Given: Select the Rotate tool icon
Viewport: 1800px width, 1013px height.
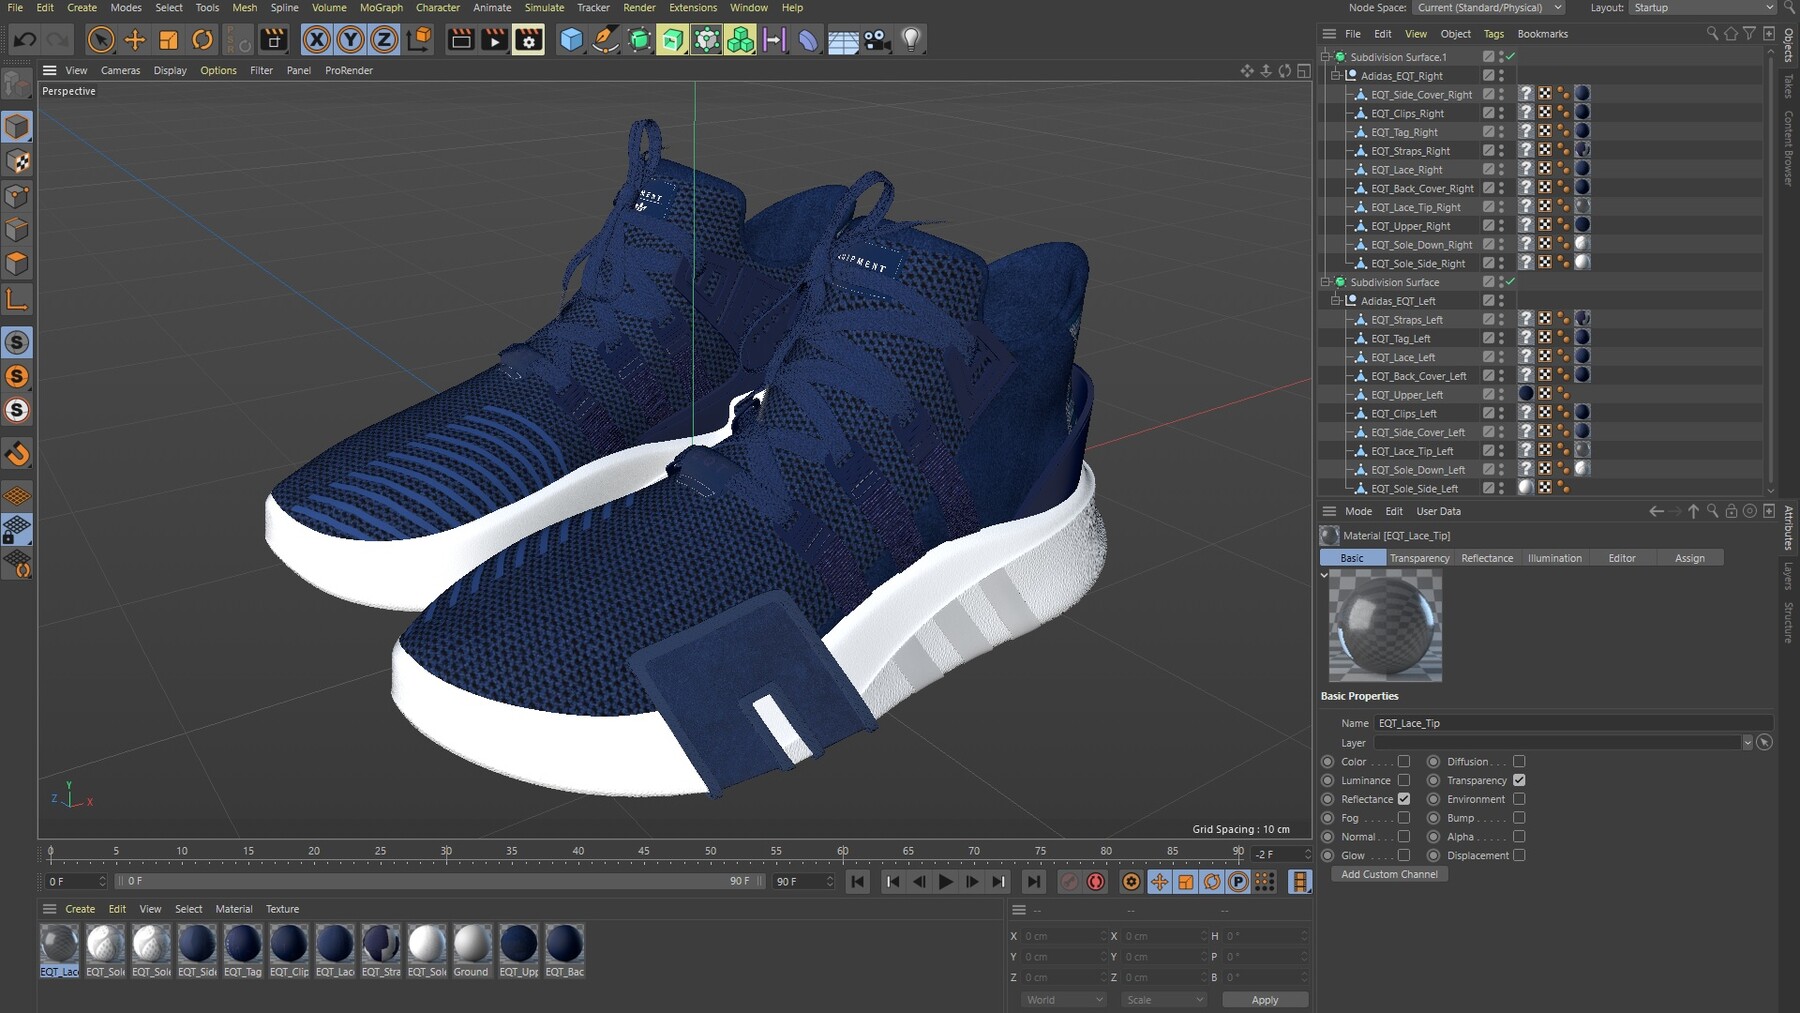Looking at the screenshot, I should click(x=202, y=40).
